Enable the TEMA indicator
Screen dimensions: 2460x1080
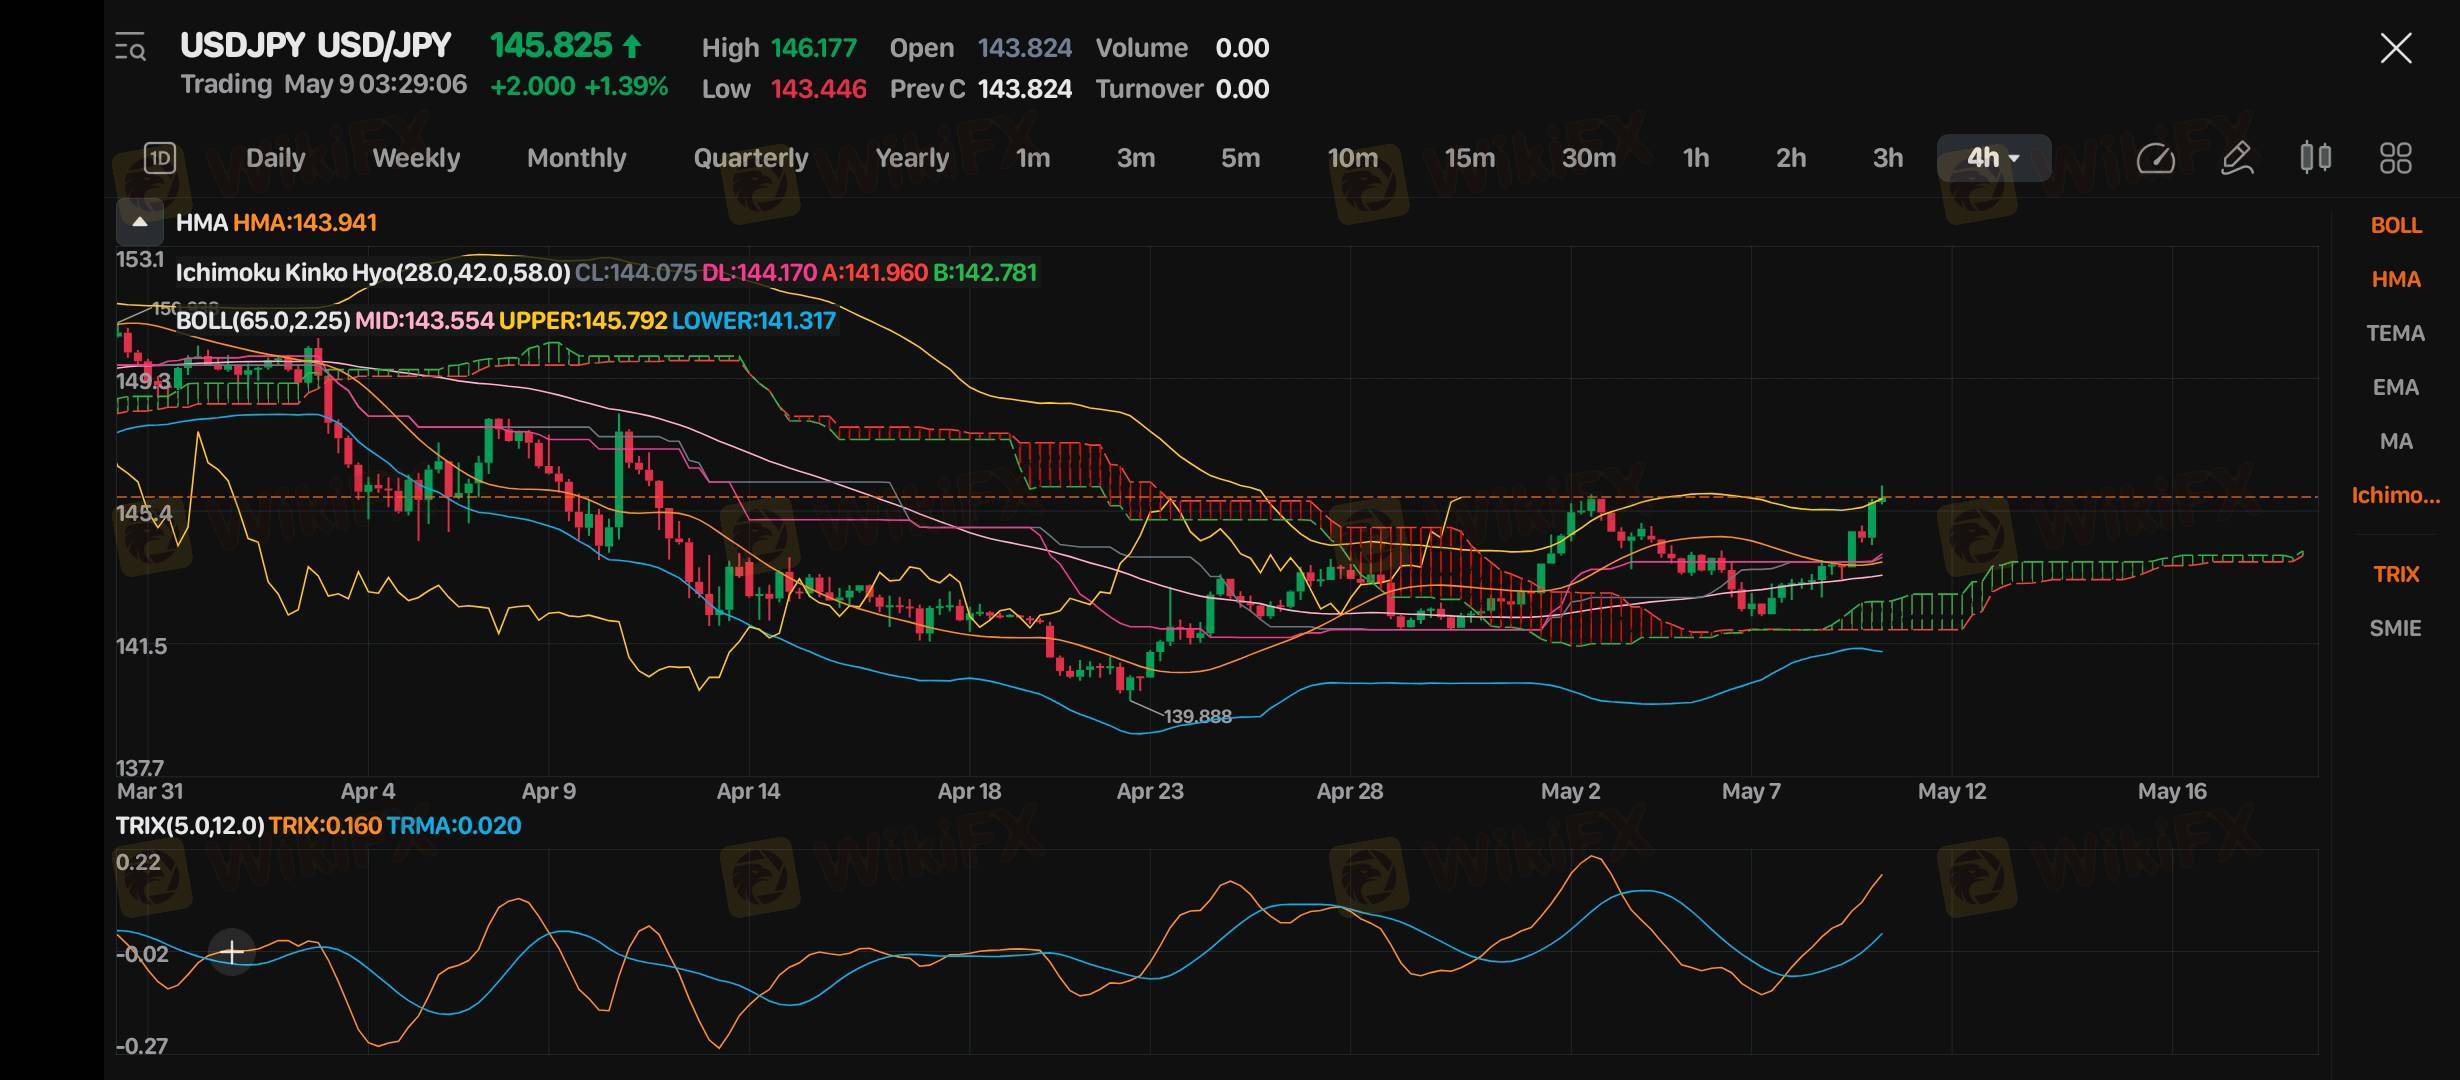click(x=2395, y=334)
